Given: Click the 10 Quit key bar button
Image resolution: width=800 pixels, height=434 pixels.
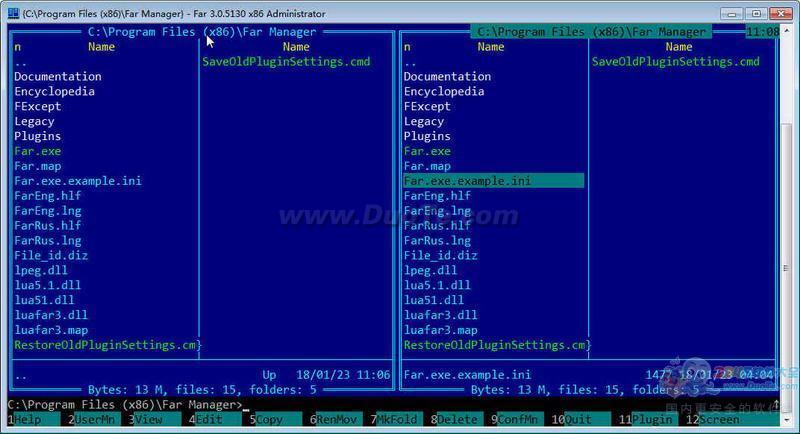Looking at the screenshot, I should coord(580,419).
